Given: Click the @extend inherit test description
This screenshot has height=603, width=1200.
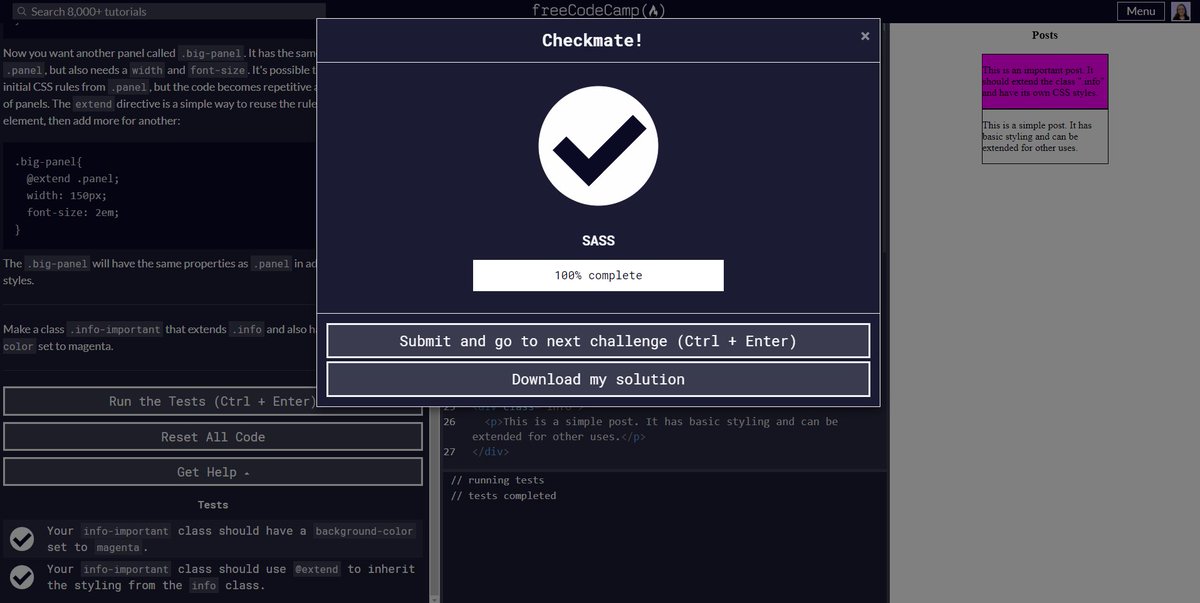Looking at the screenshot, I should point(230,577).
